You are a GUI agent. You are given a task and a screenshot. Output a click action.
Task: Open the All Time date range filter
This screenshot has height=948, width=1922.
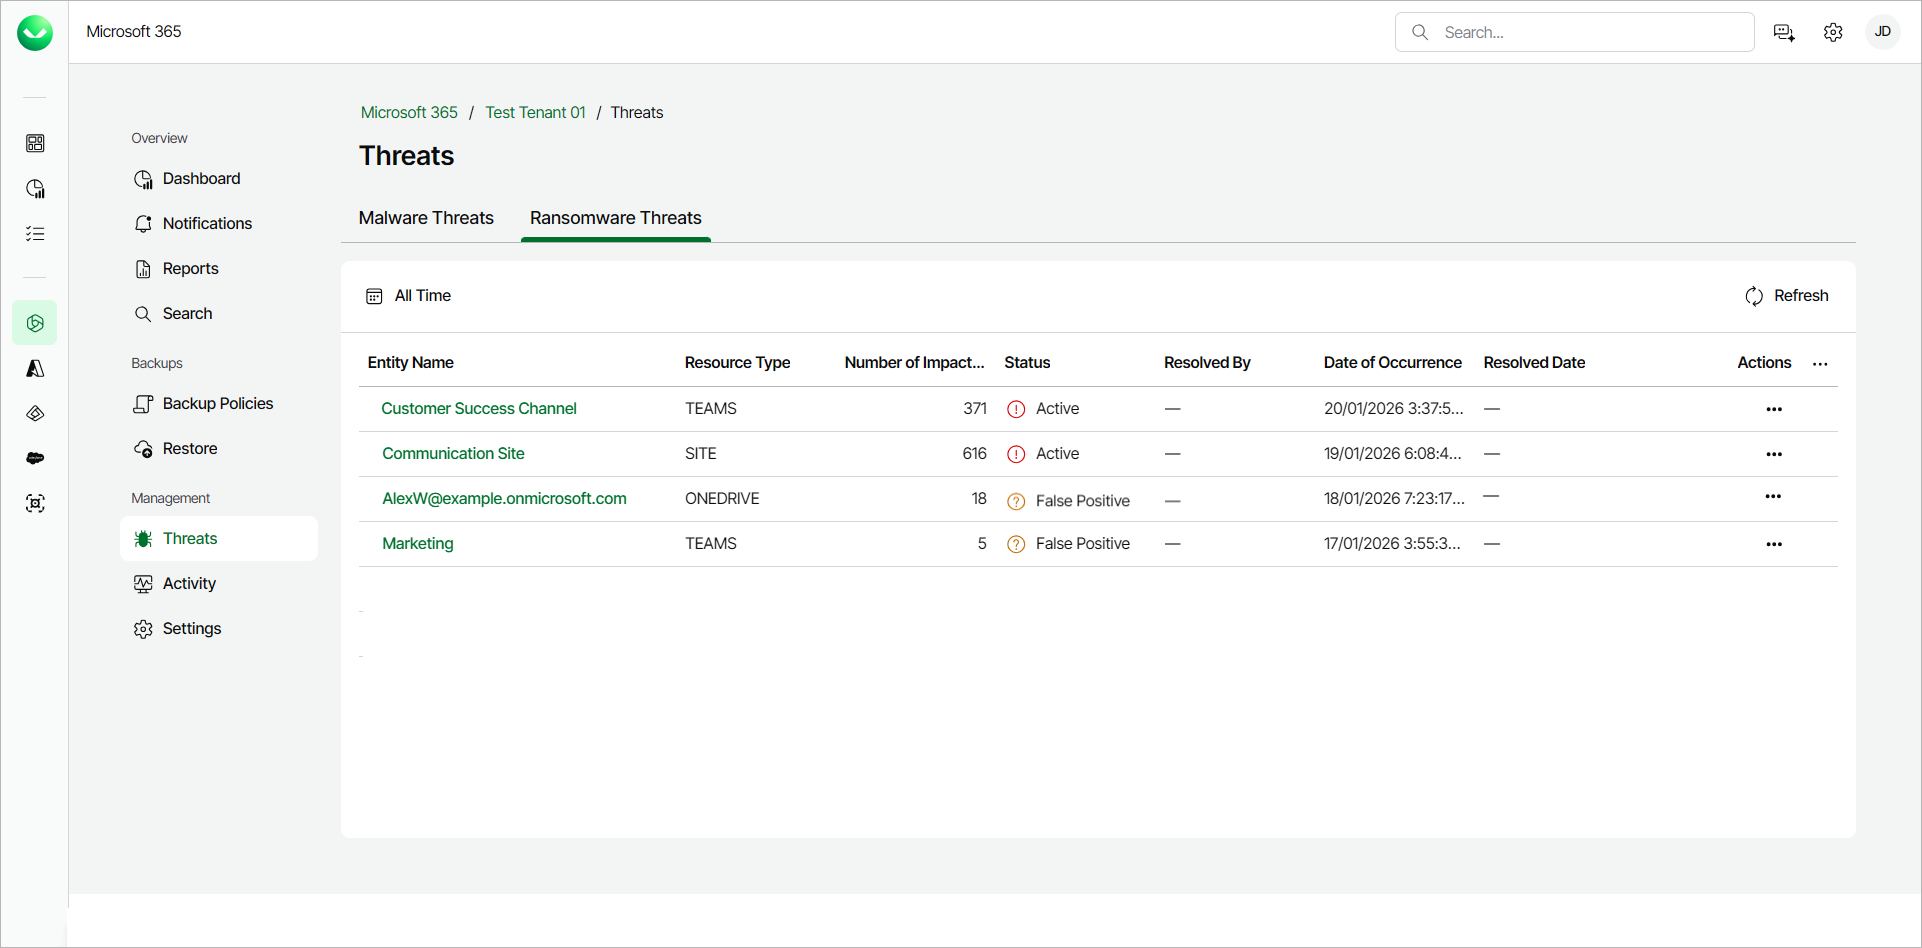[407, 295]
